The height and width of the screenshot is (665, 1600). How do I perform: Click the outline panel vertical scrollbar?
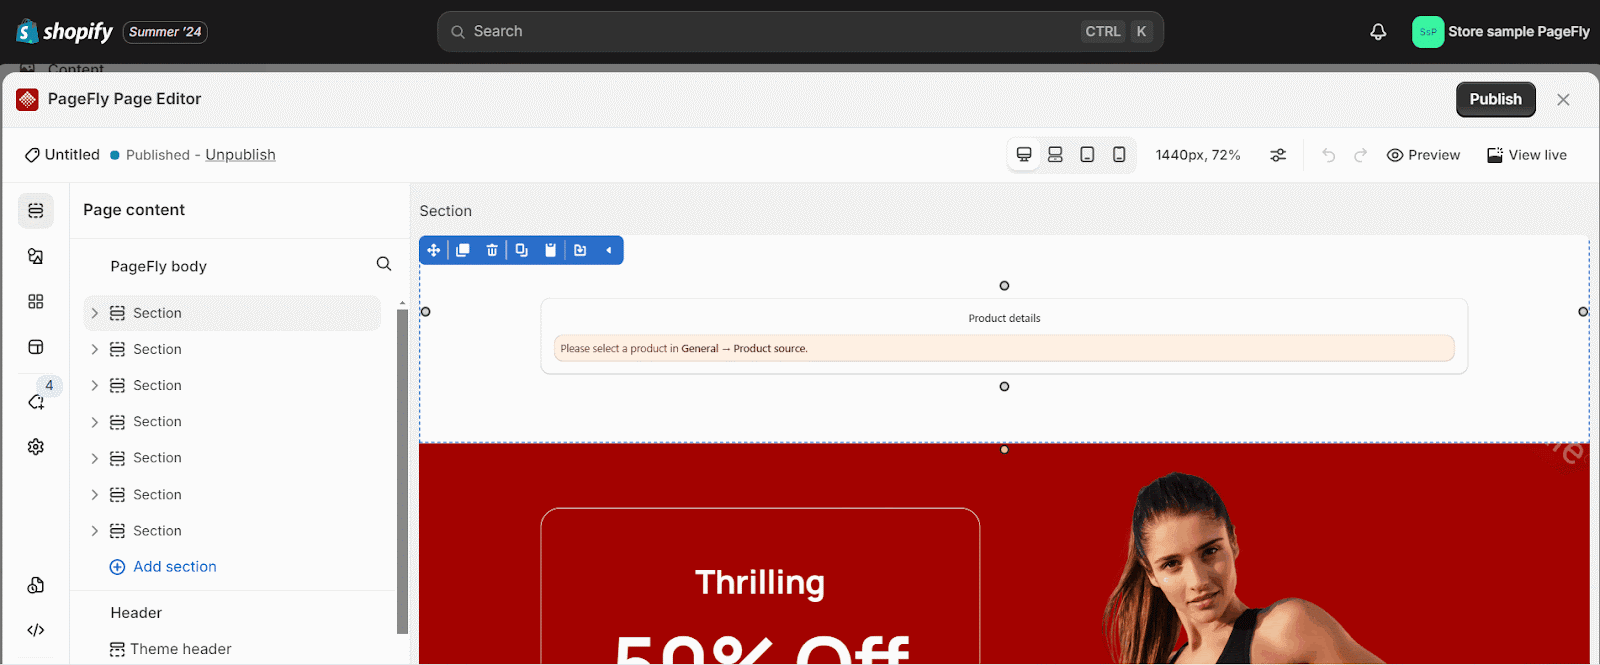click(402, 470)
